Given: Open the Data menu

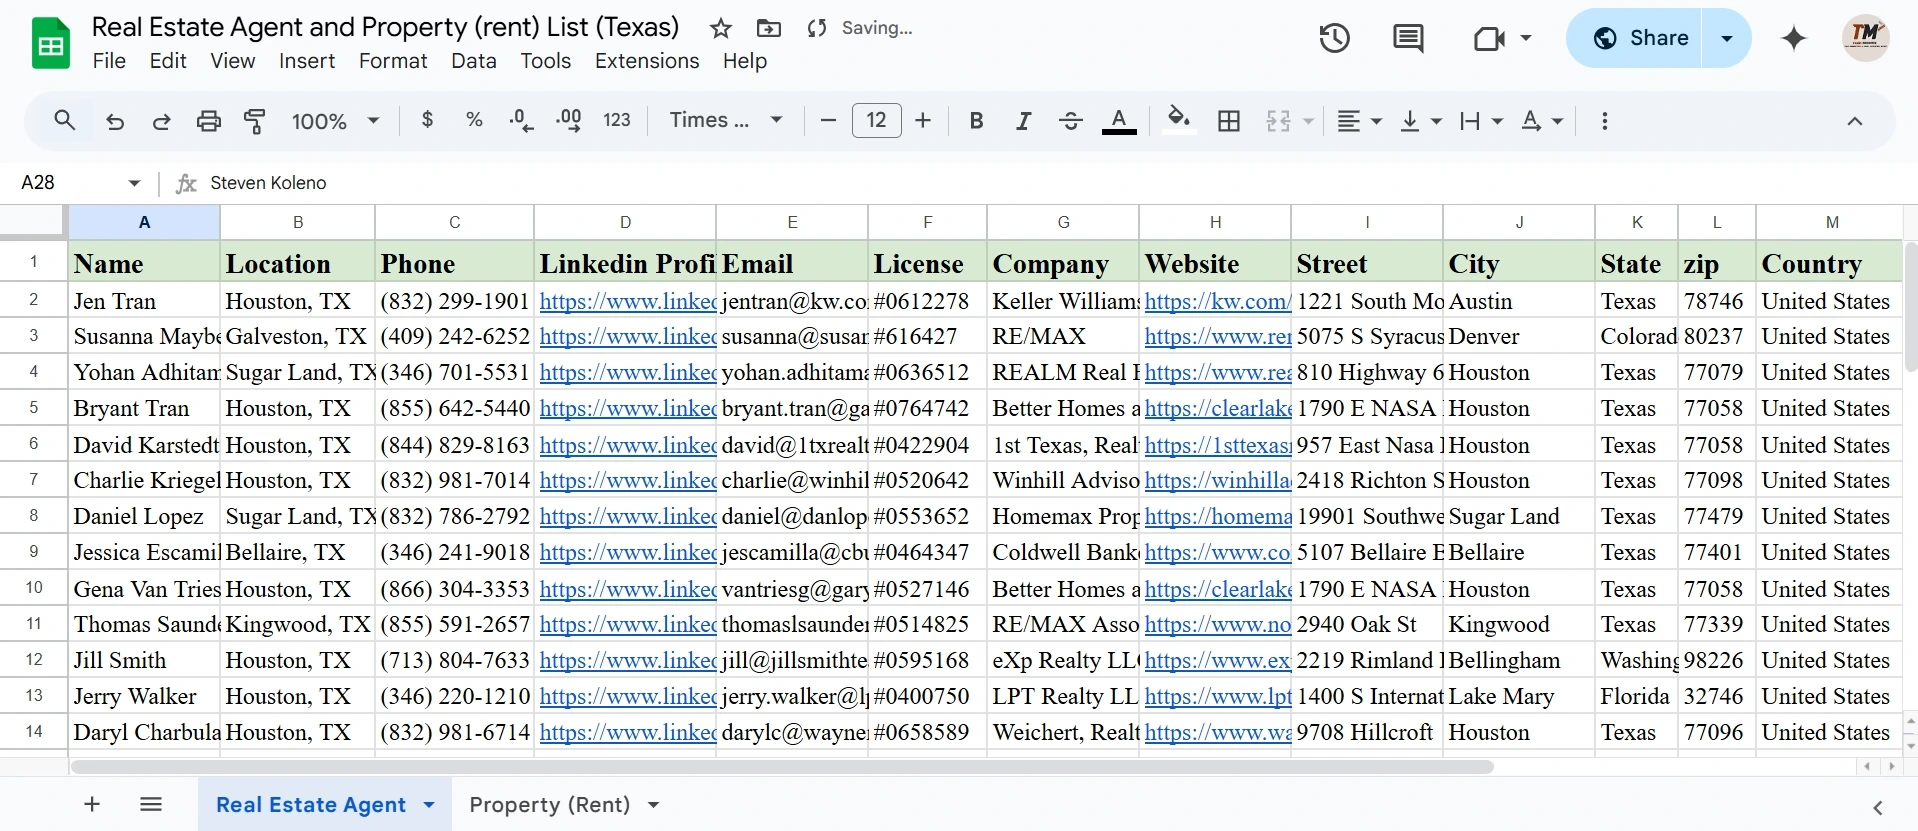Looking at the screenshot, I should pos(474,61).
